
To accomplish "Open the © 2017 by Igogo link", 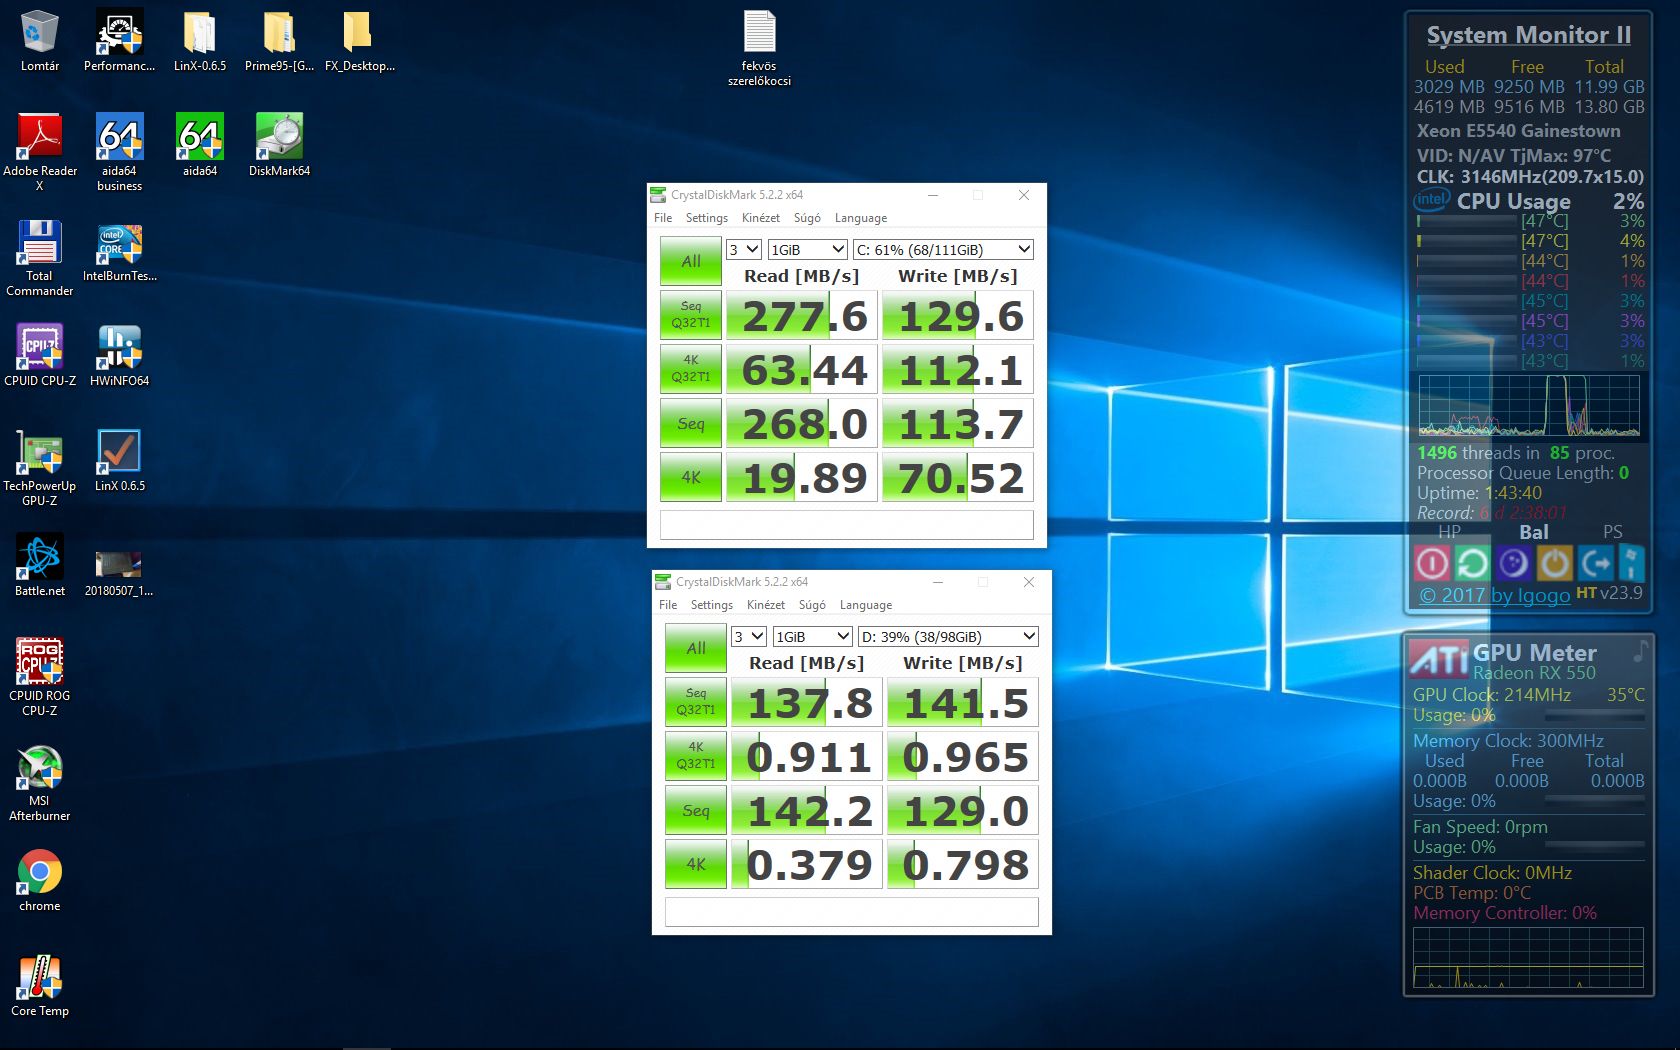I will pos(1494,595).
